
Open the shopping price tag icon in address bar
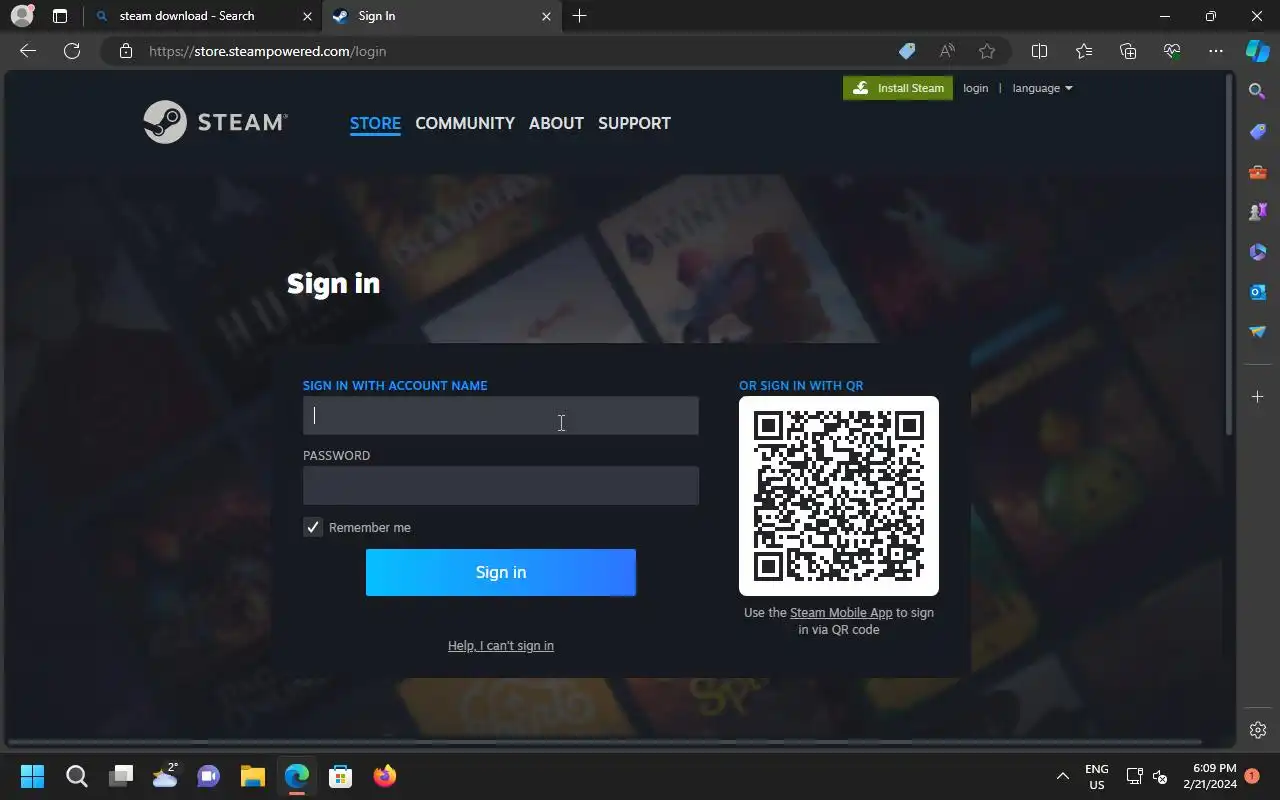(x=907, y=51)
